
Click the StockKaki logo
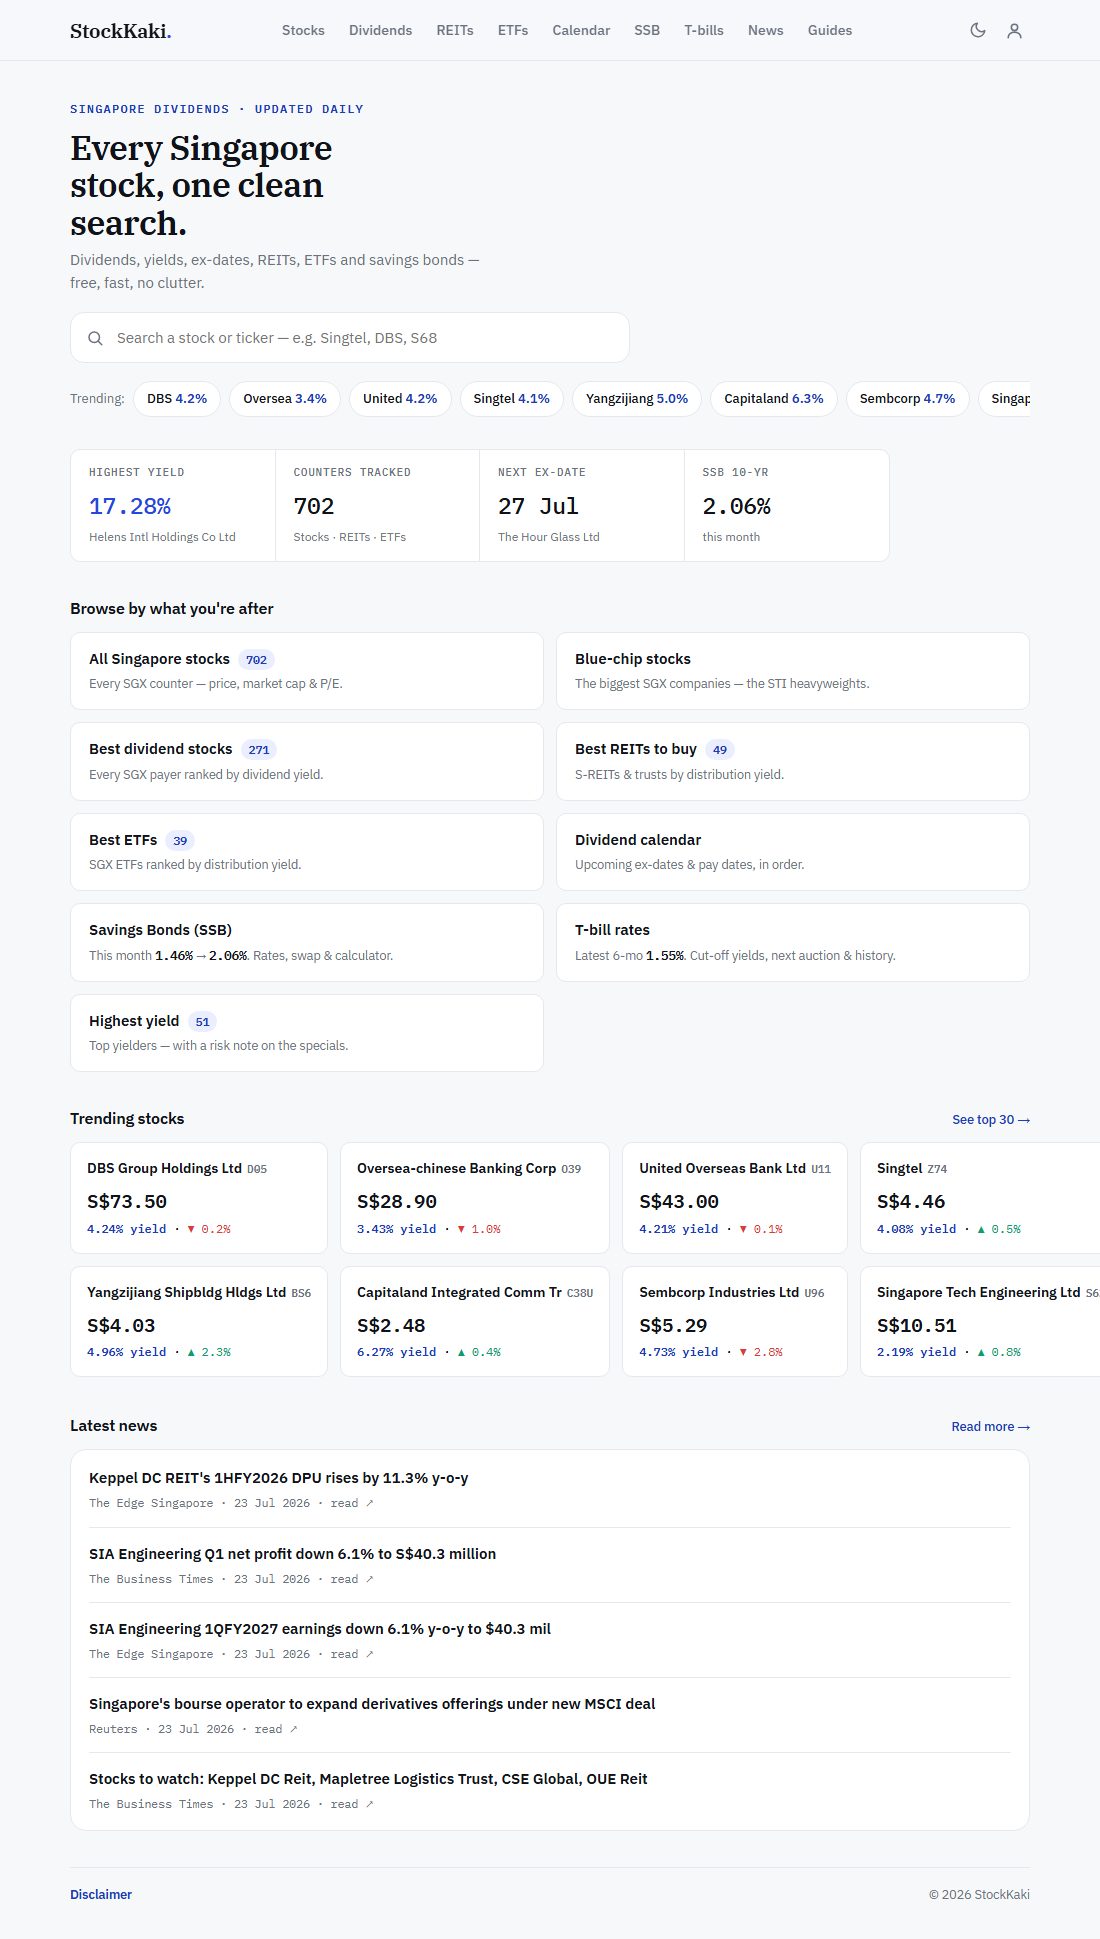[120, 31]
